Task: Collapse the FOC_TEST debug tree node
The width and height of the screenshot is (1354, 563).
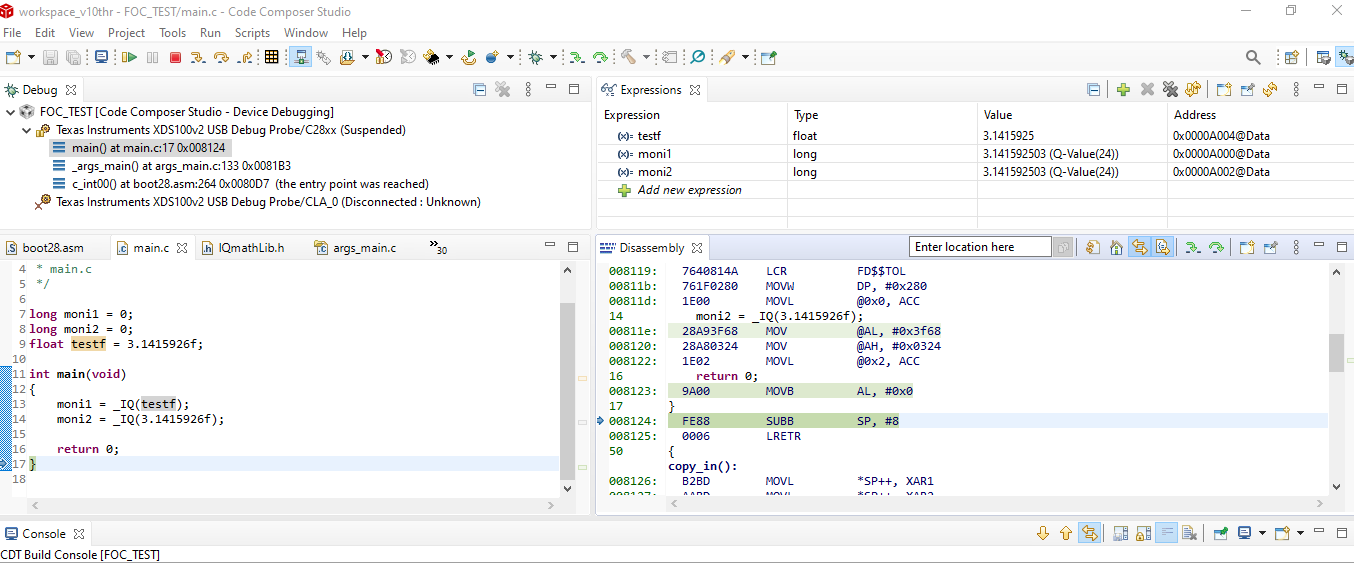Action: click(x=11, y=112)
